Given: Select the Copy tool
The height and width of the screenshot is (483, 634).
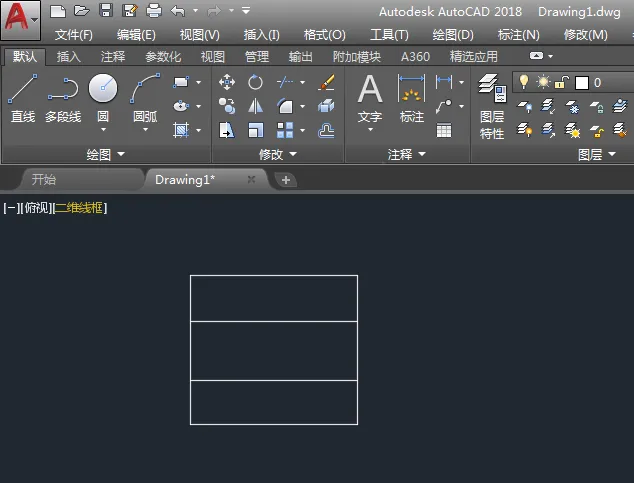Looking at the screenshot, I should (227, 106).
